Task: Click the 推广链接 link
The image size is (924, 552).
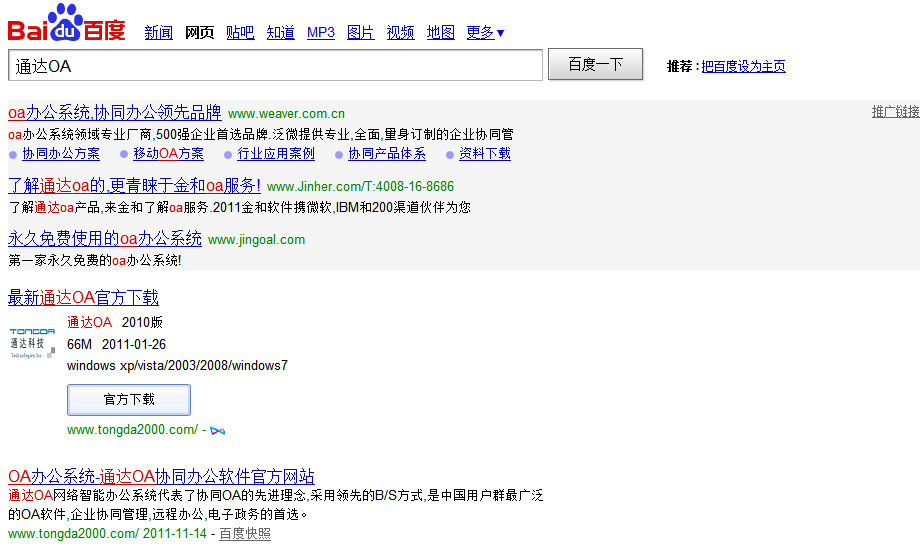Action: [x=896, y=111]
